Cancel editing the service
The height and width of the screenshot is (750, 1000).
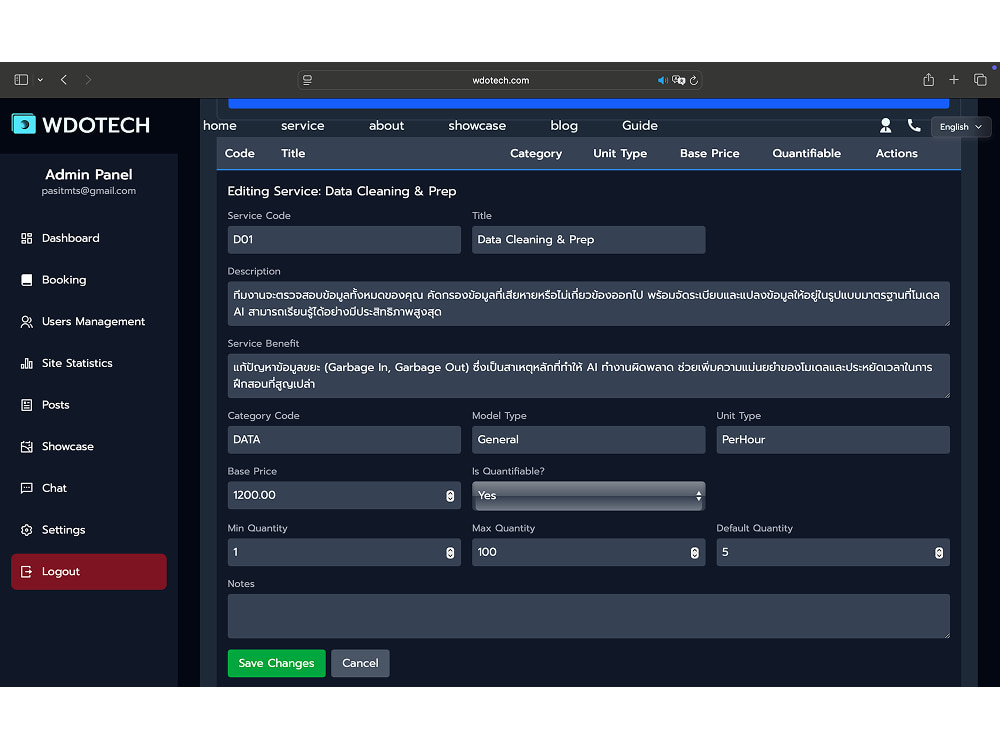point(360,663)
